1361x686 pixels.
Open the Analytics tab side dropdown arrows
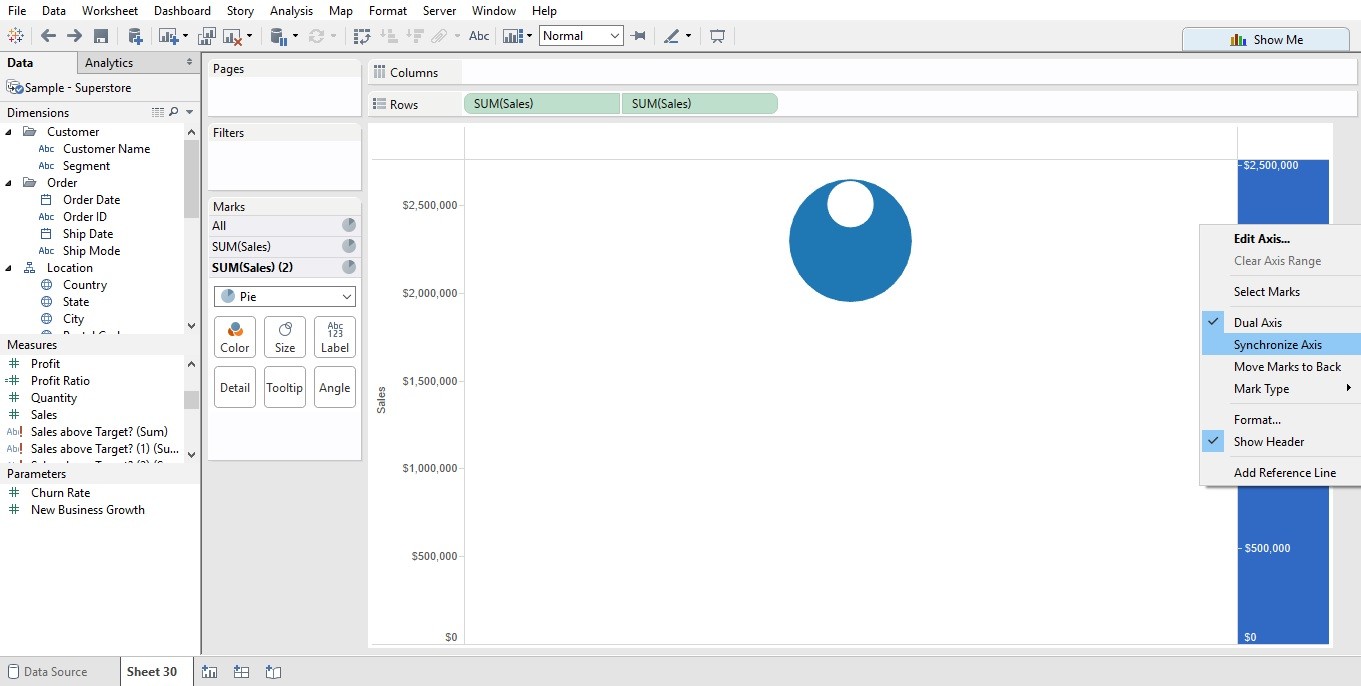(190, 62)
